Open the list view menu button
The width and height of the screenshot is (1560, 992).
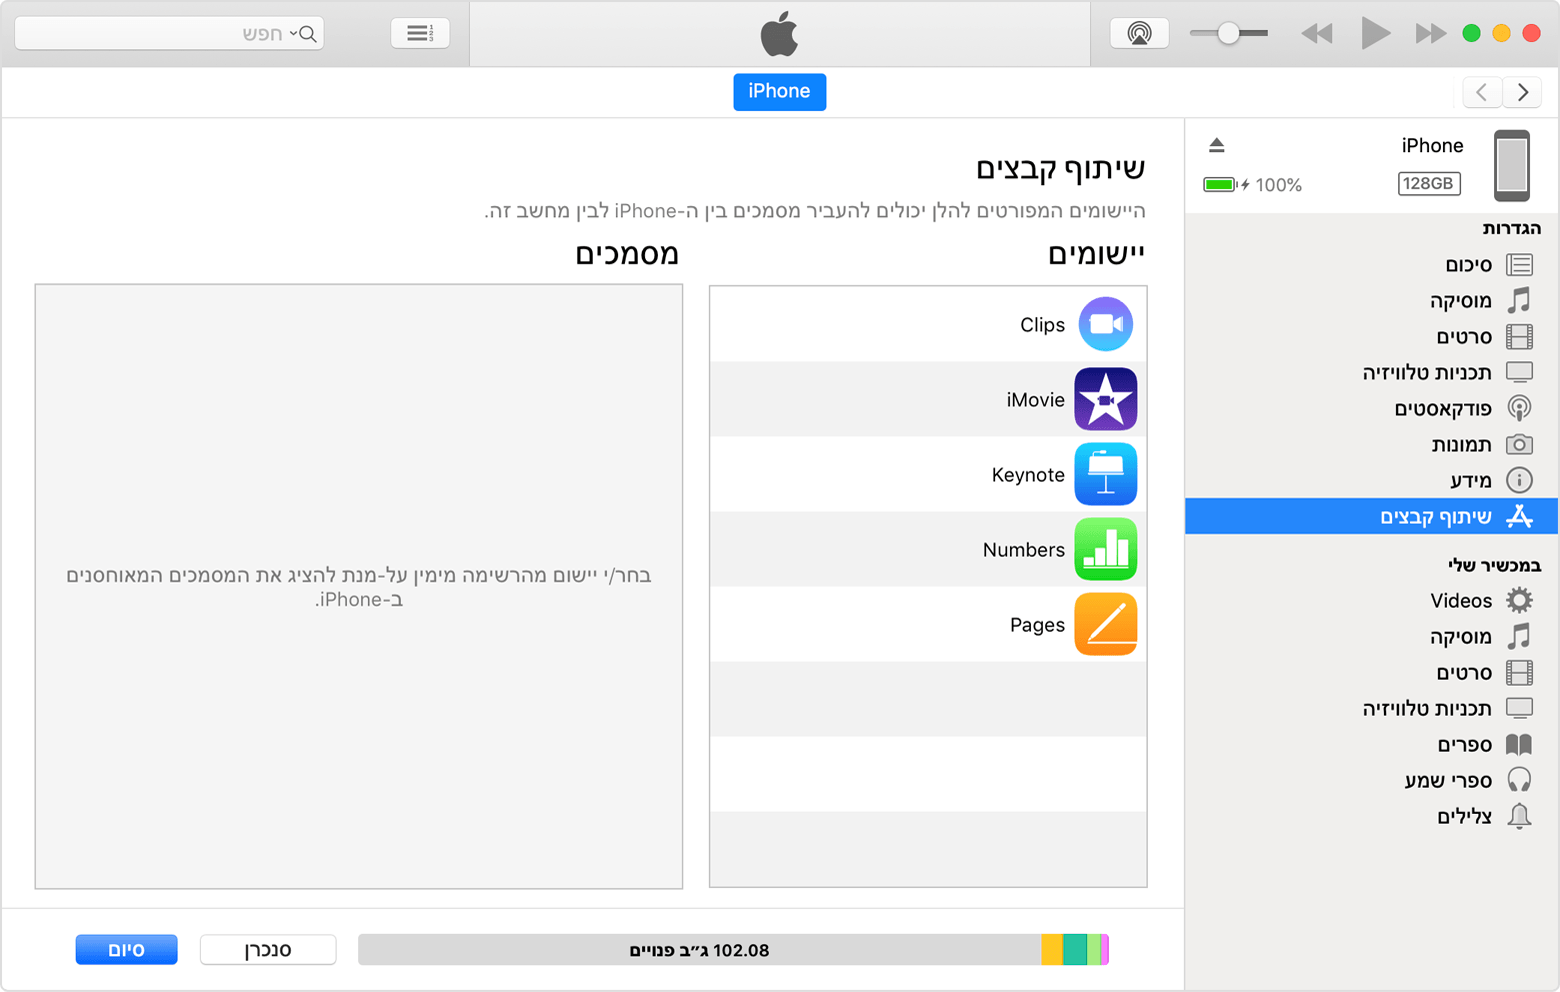click(x=420, y=33)
